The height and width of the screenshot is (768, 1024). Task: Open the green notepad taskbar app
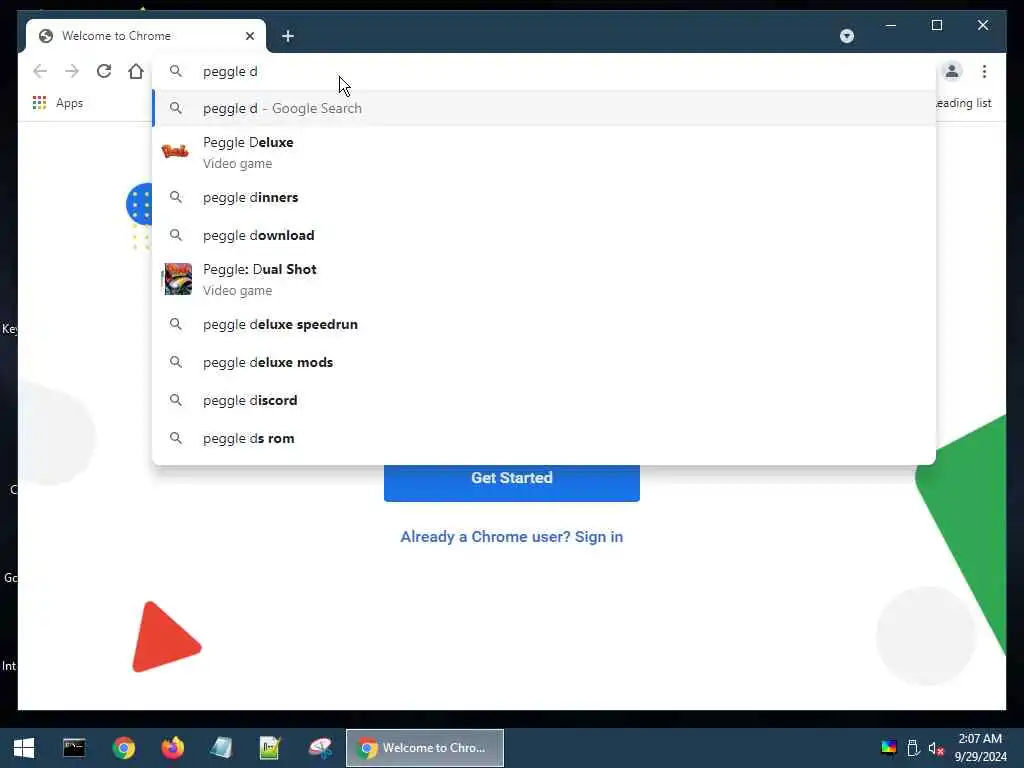pyautogui.click(x=270, y=748)
